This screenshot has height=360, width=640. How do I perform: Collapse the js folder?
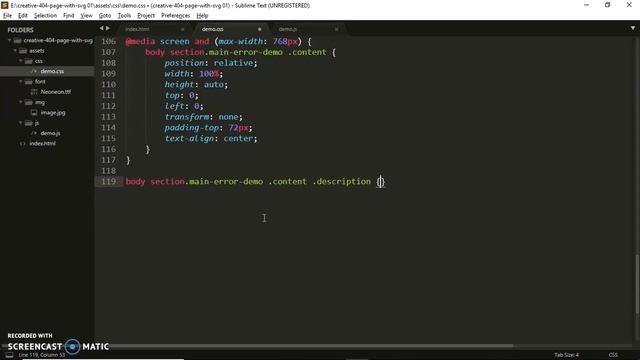click(20, 123)
